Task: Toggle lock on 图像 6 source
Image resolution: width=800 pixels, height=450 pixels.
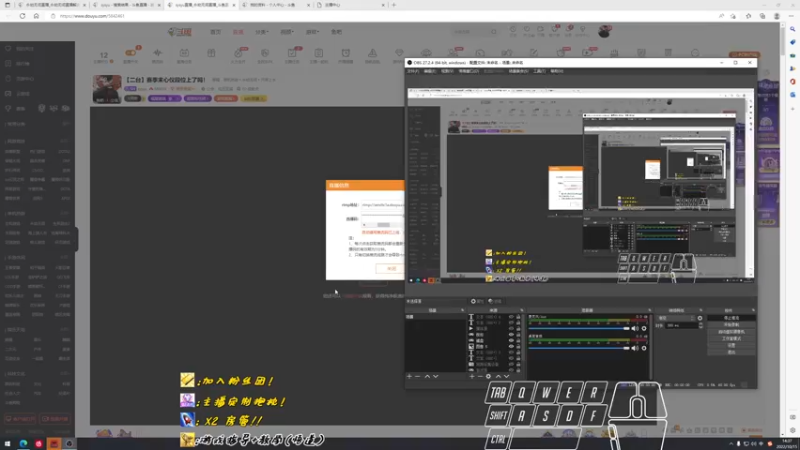Action: tap(518, 346)
